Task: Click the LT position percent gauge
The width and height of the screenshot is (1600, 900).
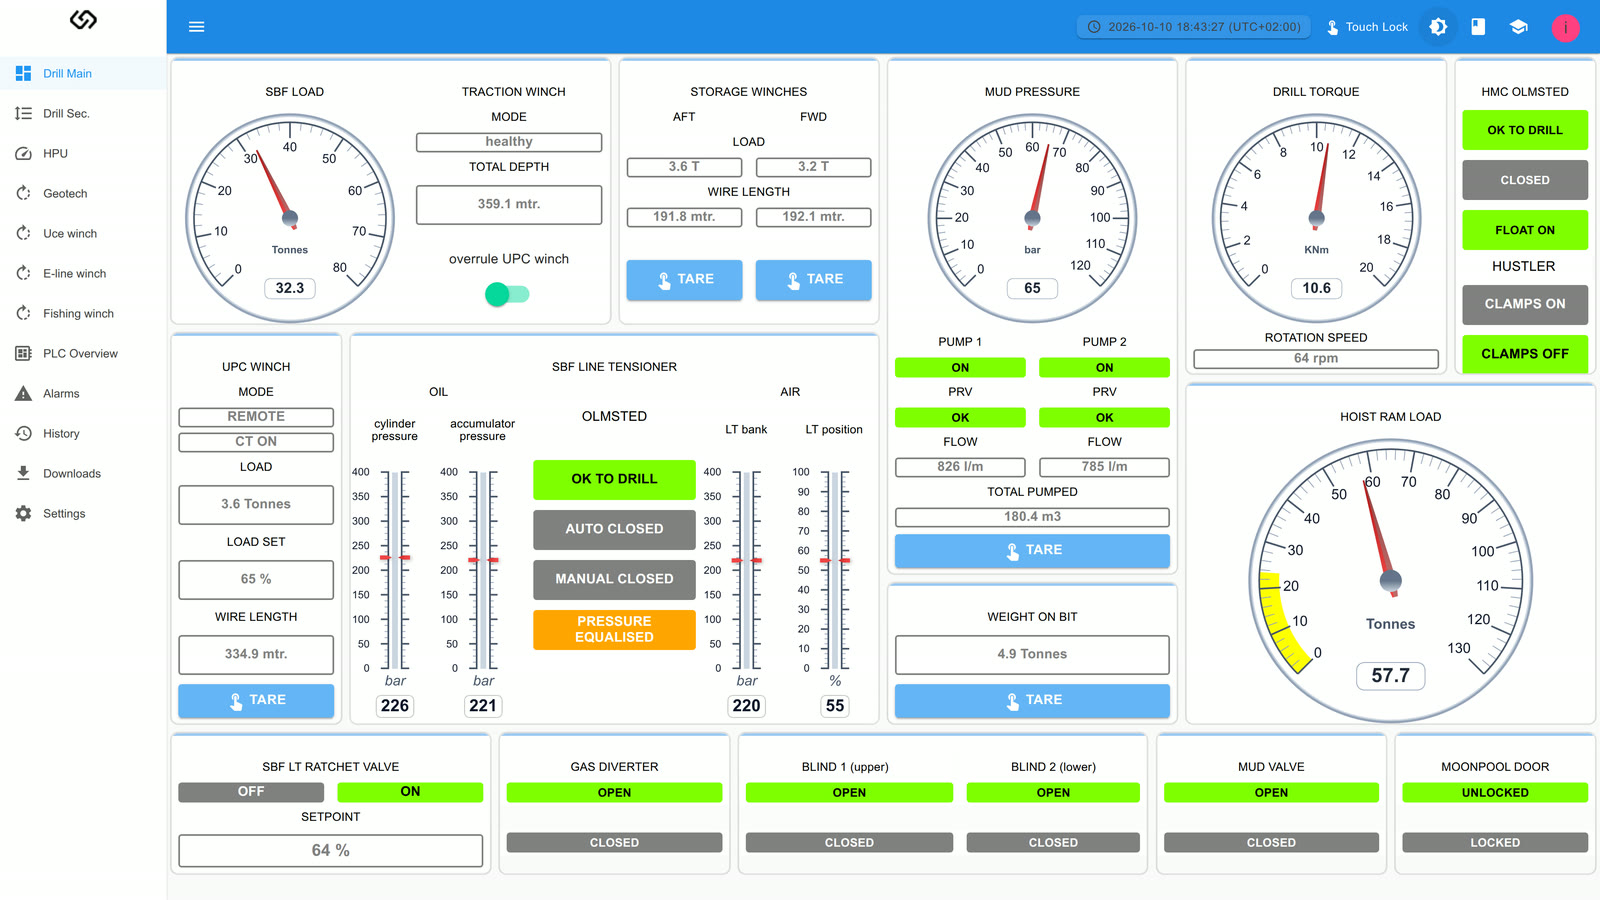Action: pos(835,570)
